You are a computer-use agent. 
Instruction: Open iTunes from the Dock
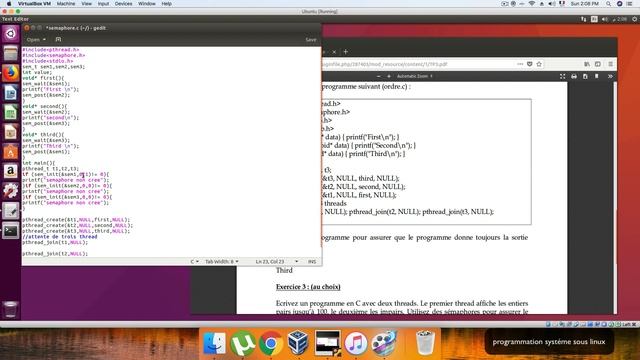click(x=356, y=343)
